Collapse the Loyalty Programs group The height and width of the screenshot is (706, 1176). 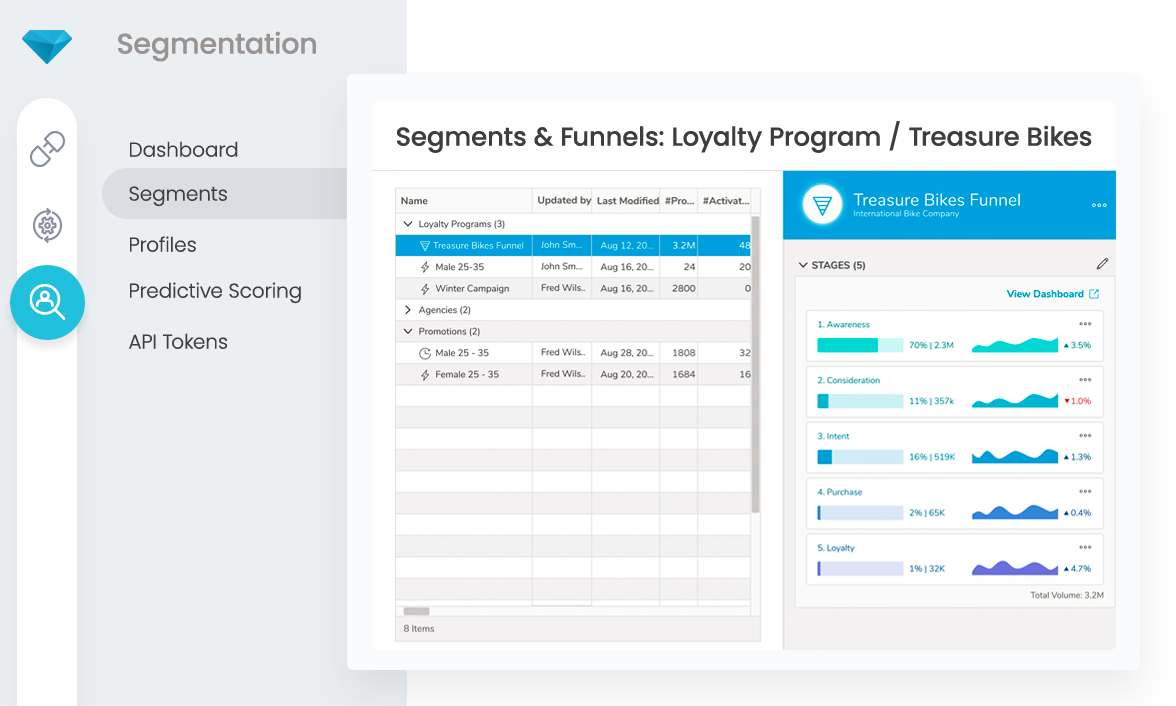click(408, 224)
